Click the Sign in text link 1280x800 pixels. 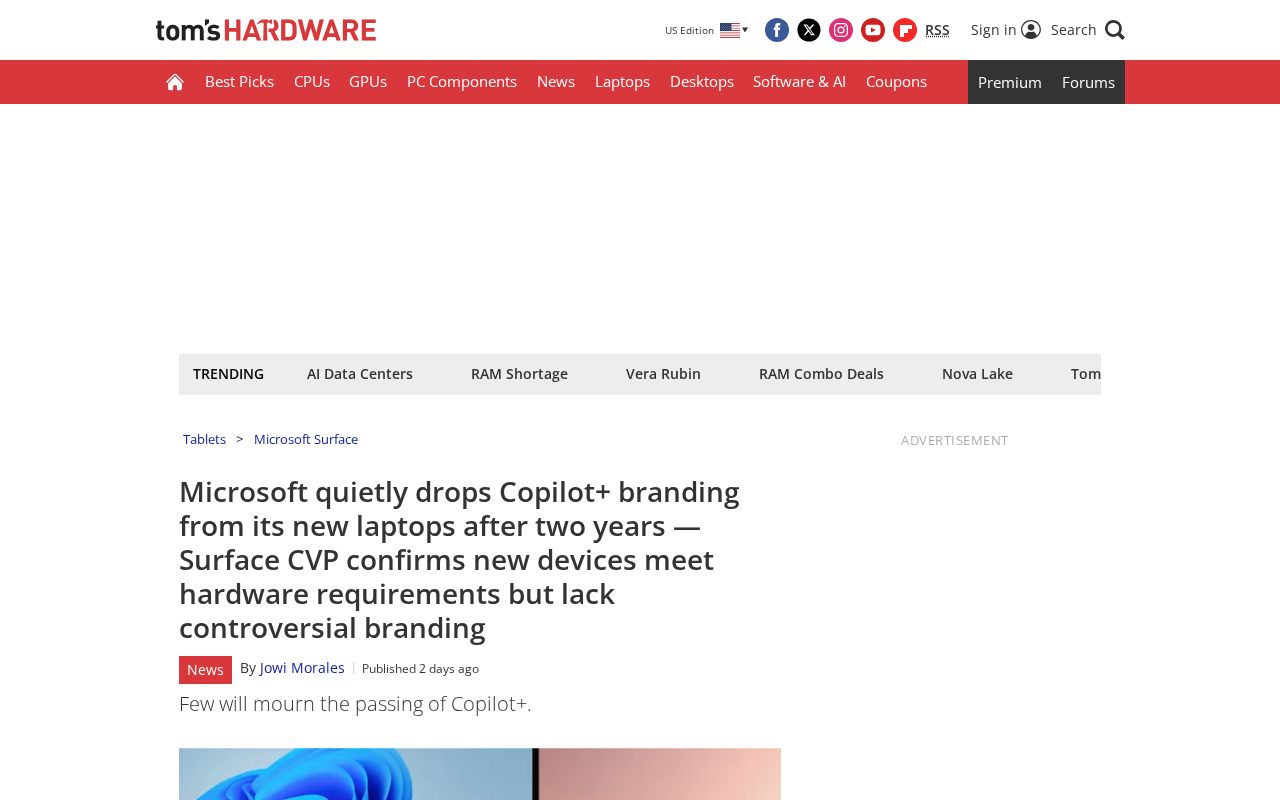click(x=993, y=30)
